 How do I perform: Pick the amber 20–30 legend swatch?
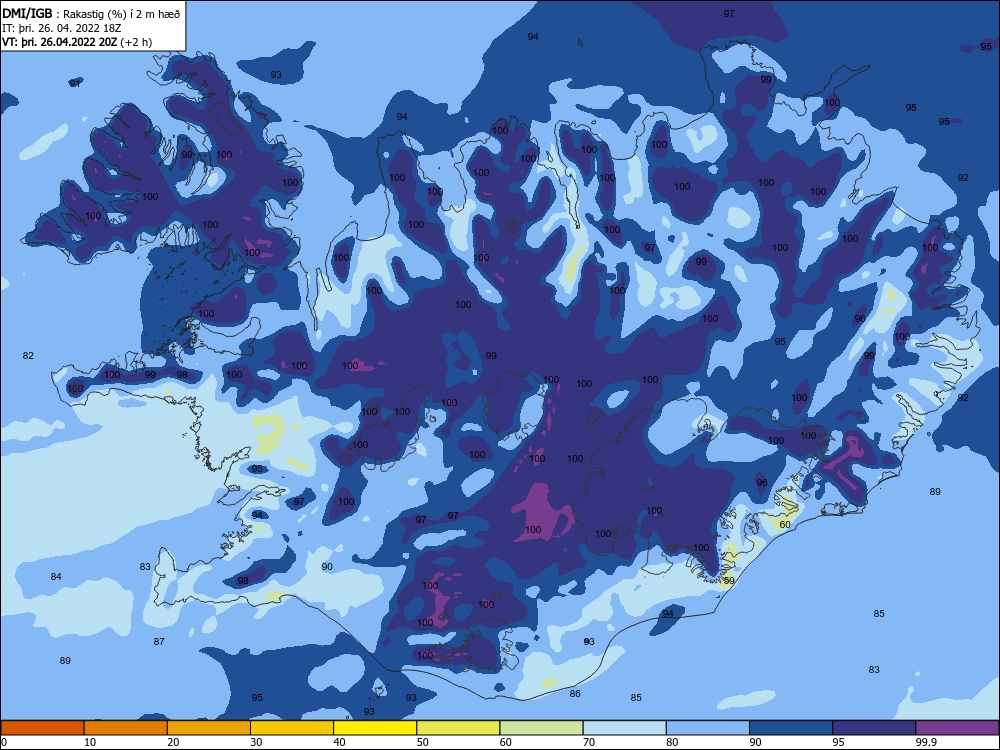[209, 728]
